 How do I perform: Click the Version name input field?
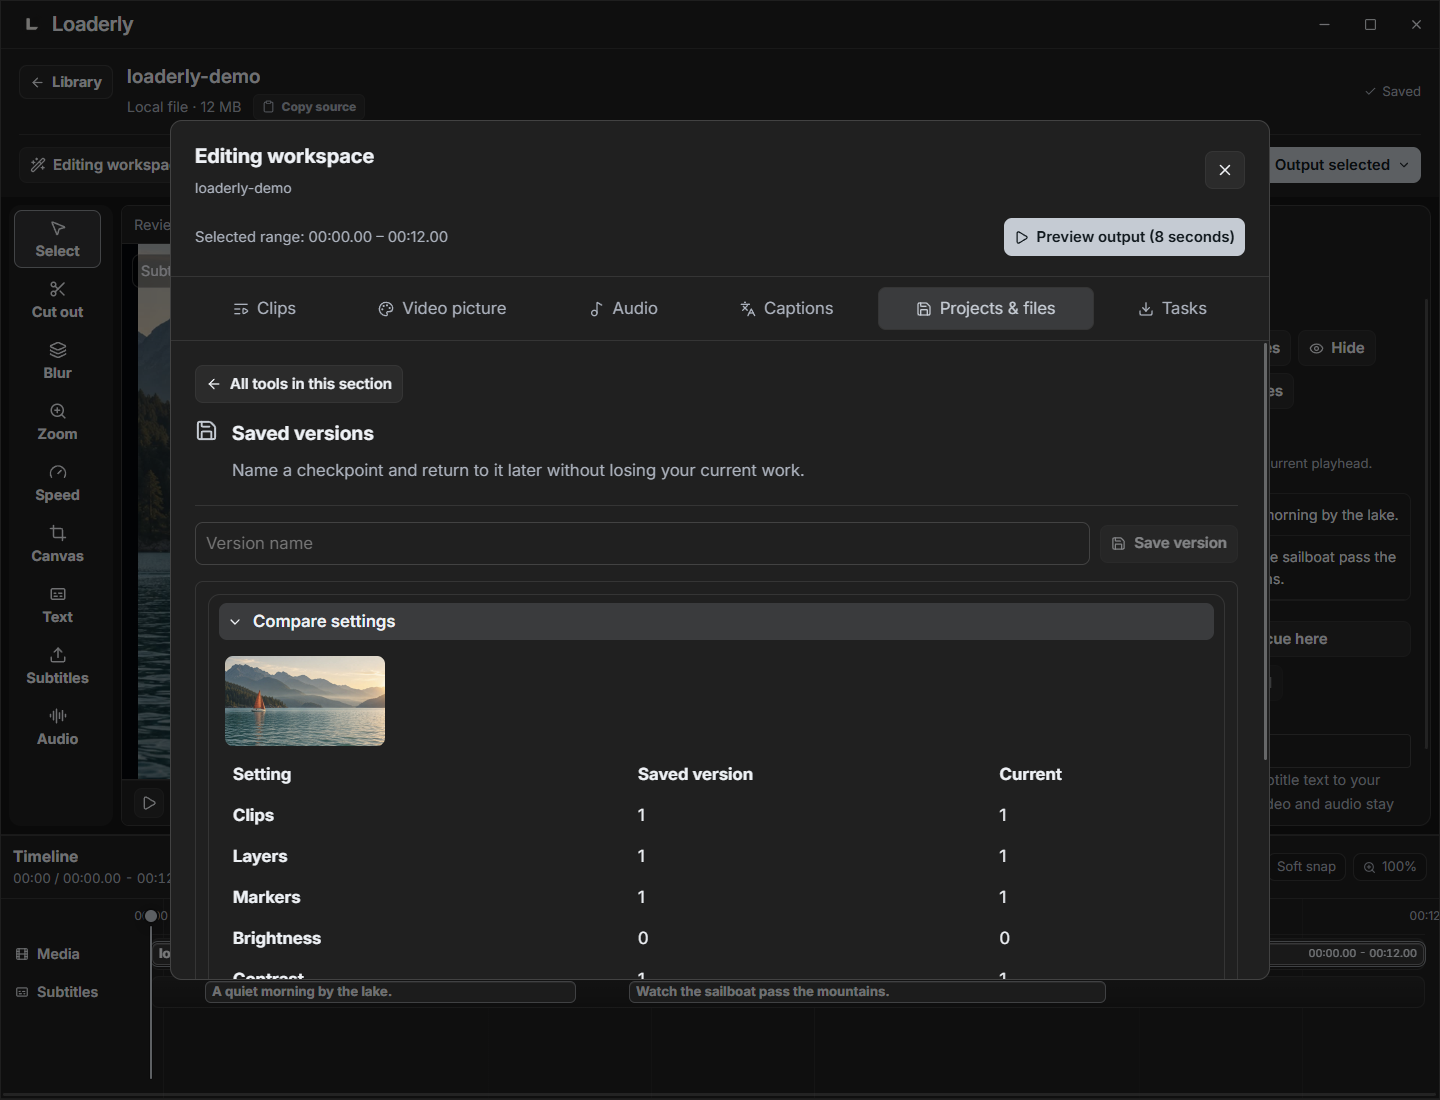point(642,543)
